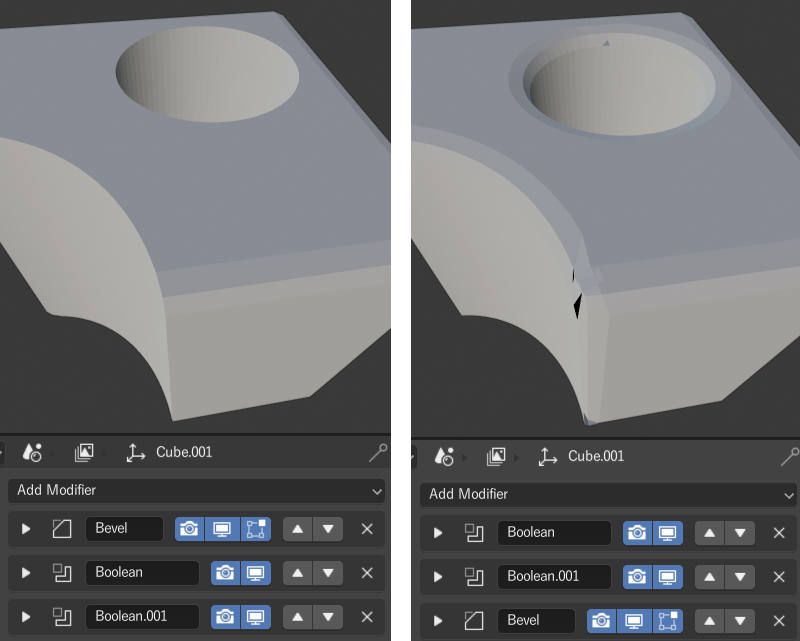Viewport: 800px width, 641px height.
Task: Click Boolean.001 modifier type icon, left panel
Action: (x=62, y=617)
